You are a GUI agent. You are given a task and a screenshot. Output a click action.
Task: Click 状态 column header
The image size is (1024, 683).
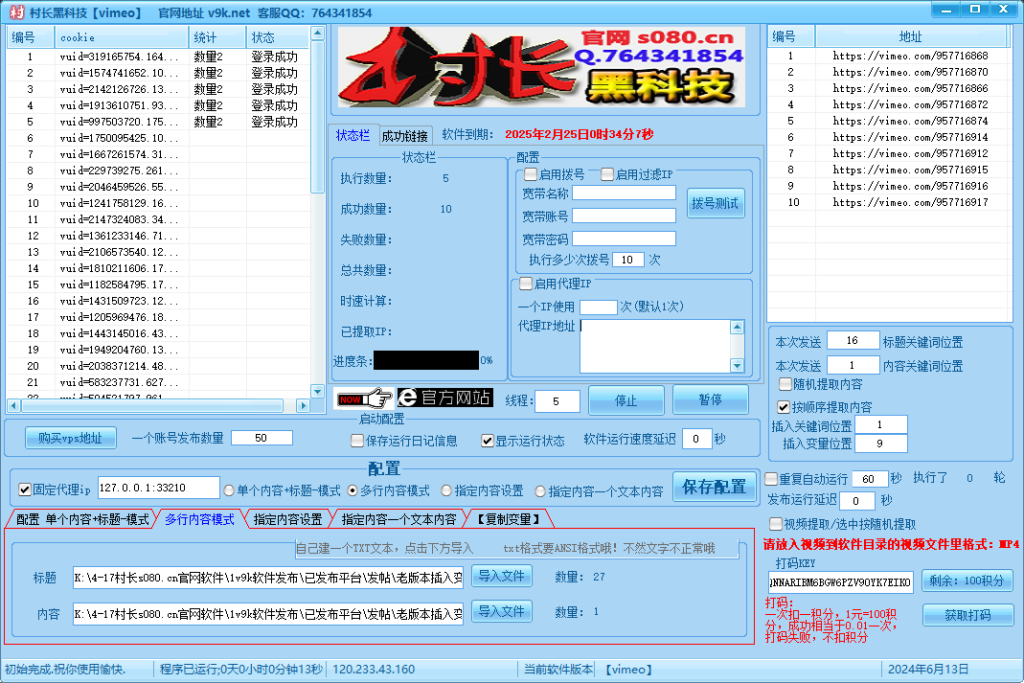tap(277, 37)
